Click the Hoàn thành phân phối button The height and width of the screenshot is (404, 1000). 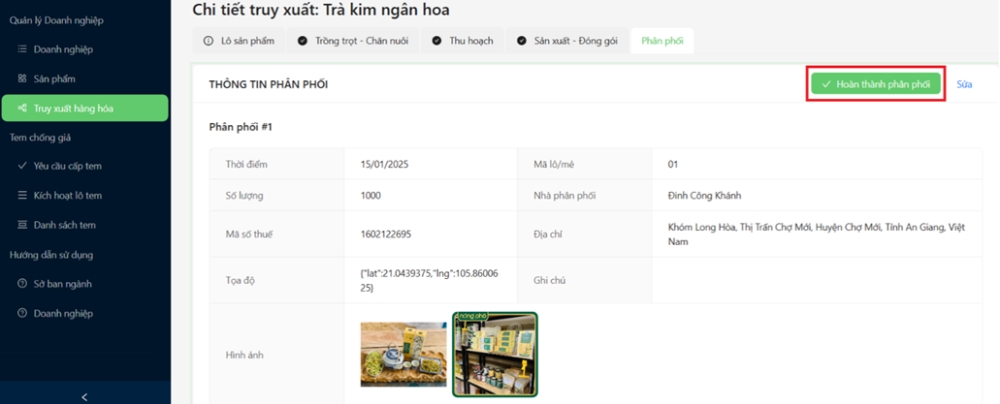(876, 84)
